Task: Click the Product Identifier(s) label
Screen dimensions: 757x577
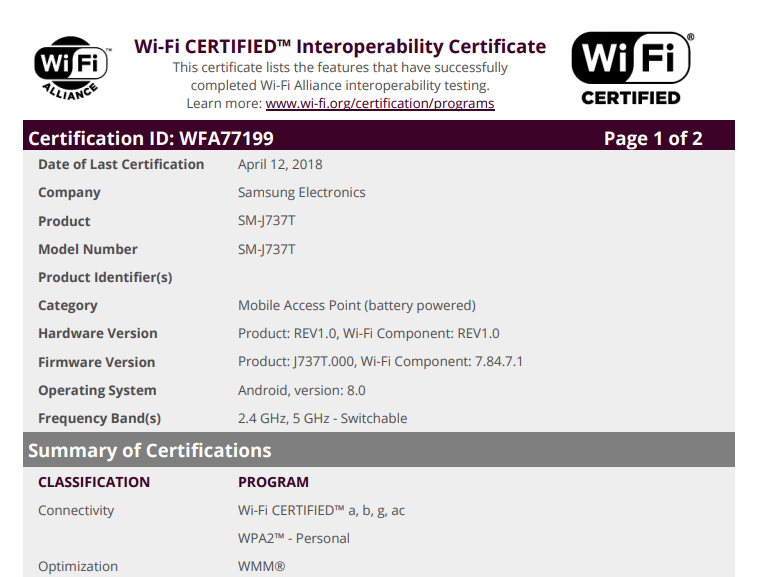Action: point(105,277)
